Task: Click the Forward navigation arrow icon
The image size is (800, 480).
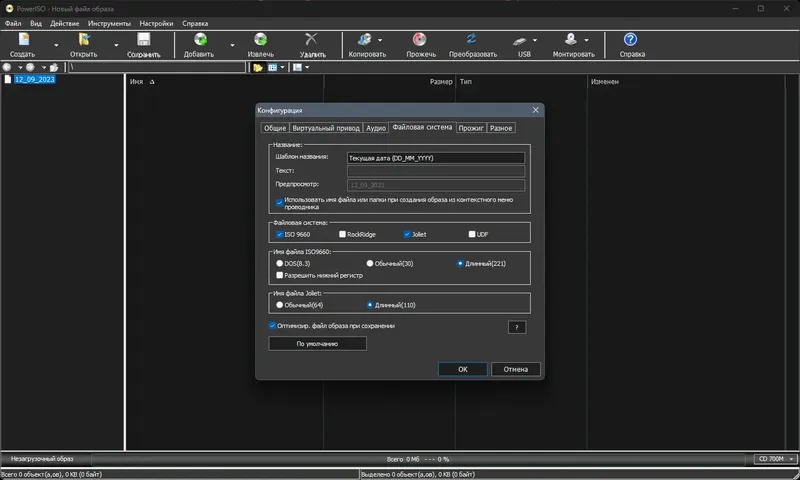Action: click(x=31, y=67)
